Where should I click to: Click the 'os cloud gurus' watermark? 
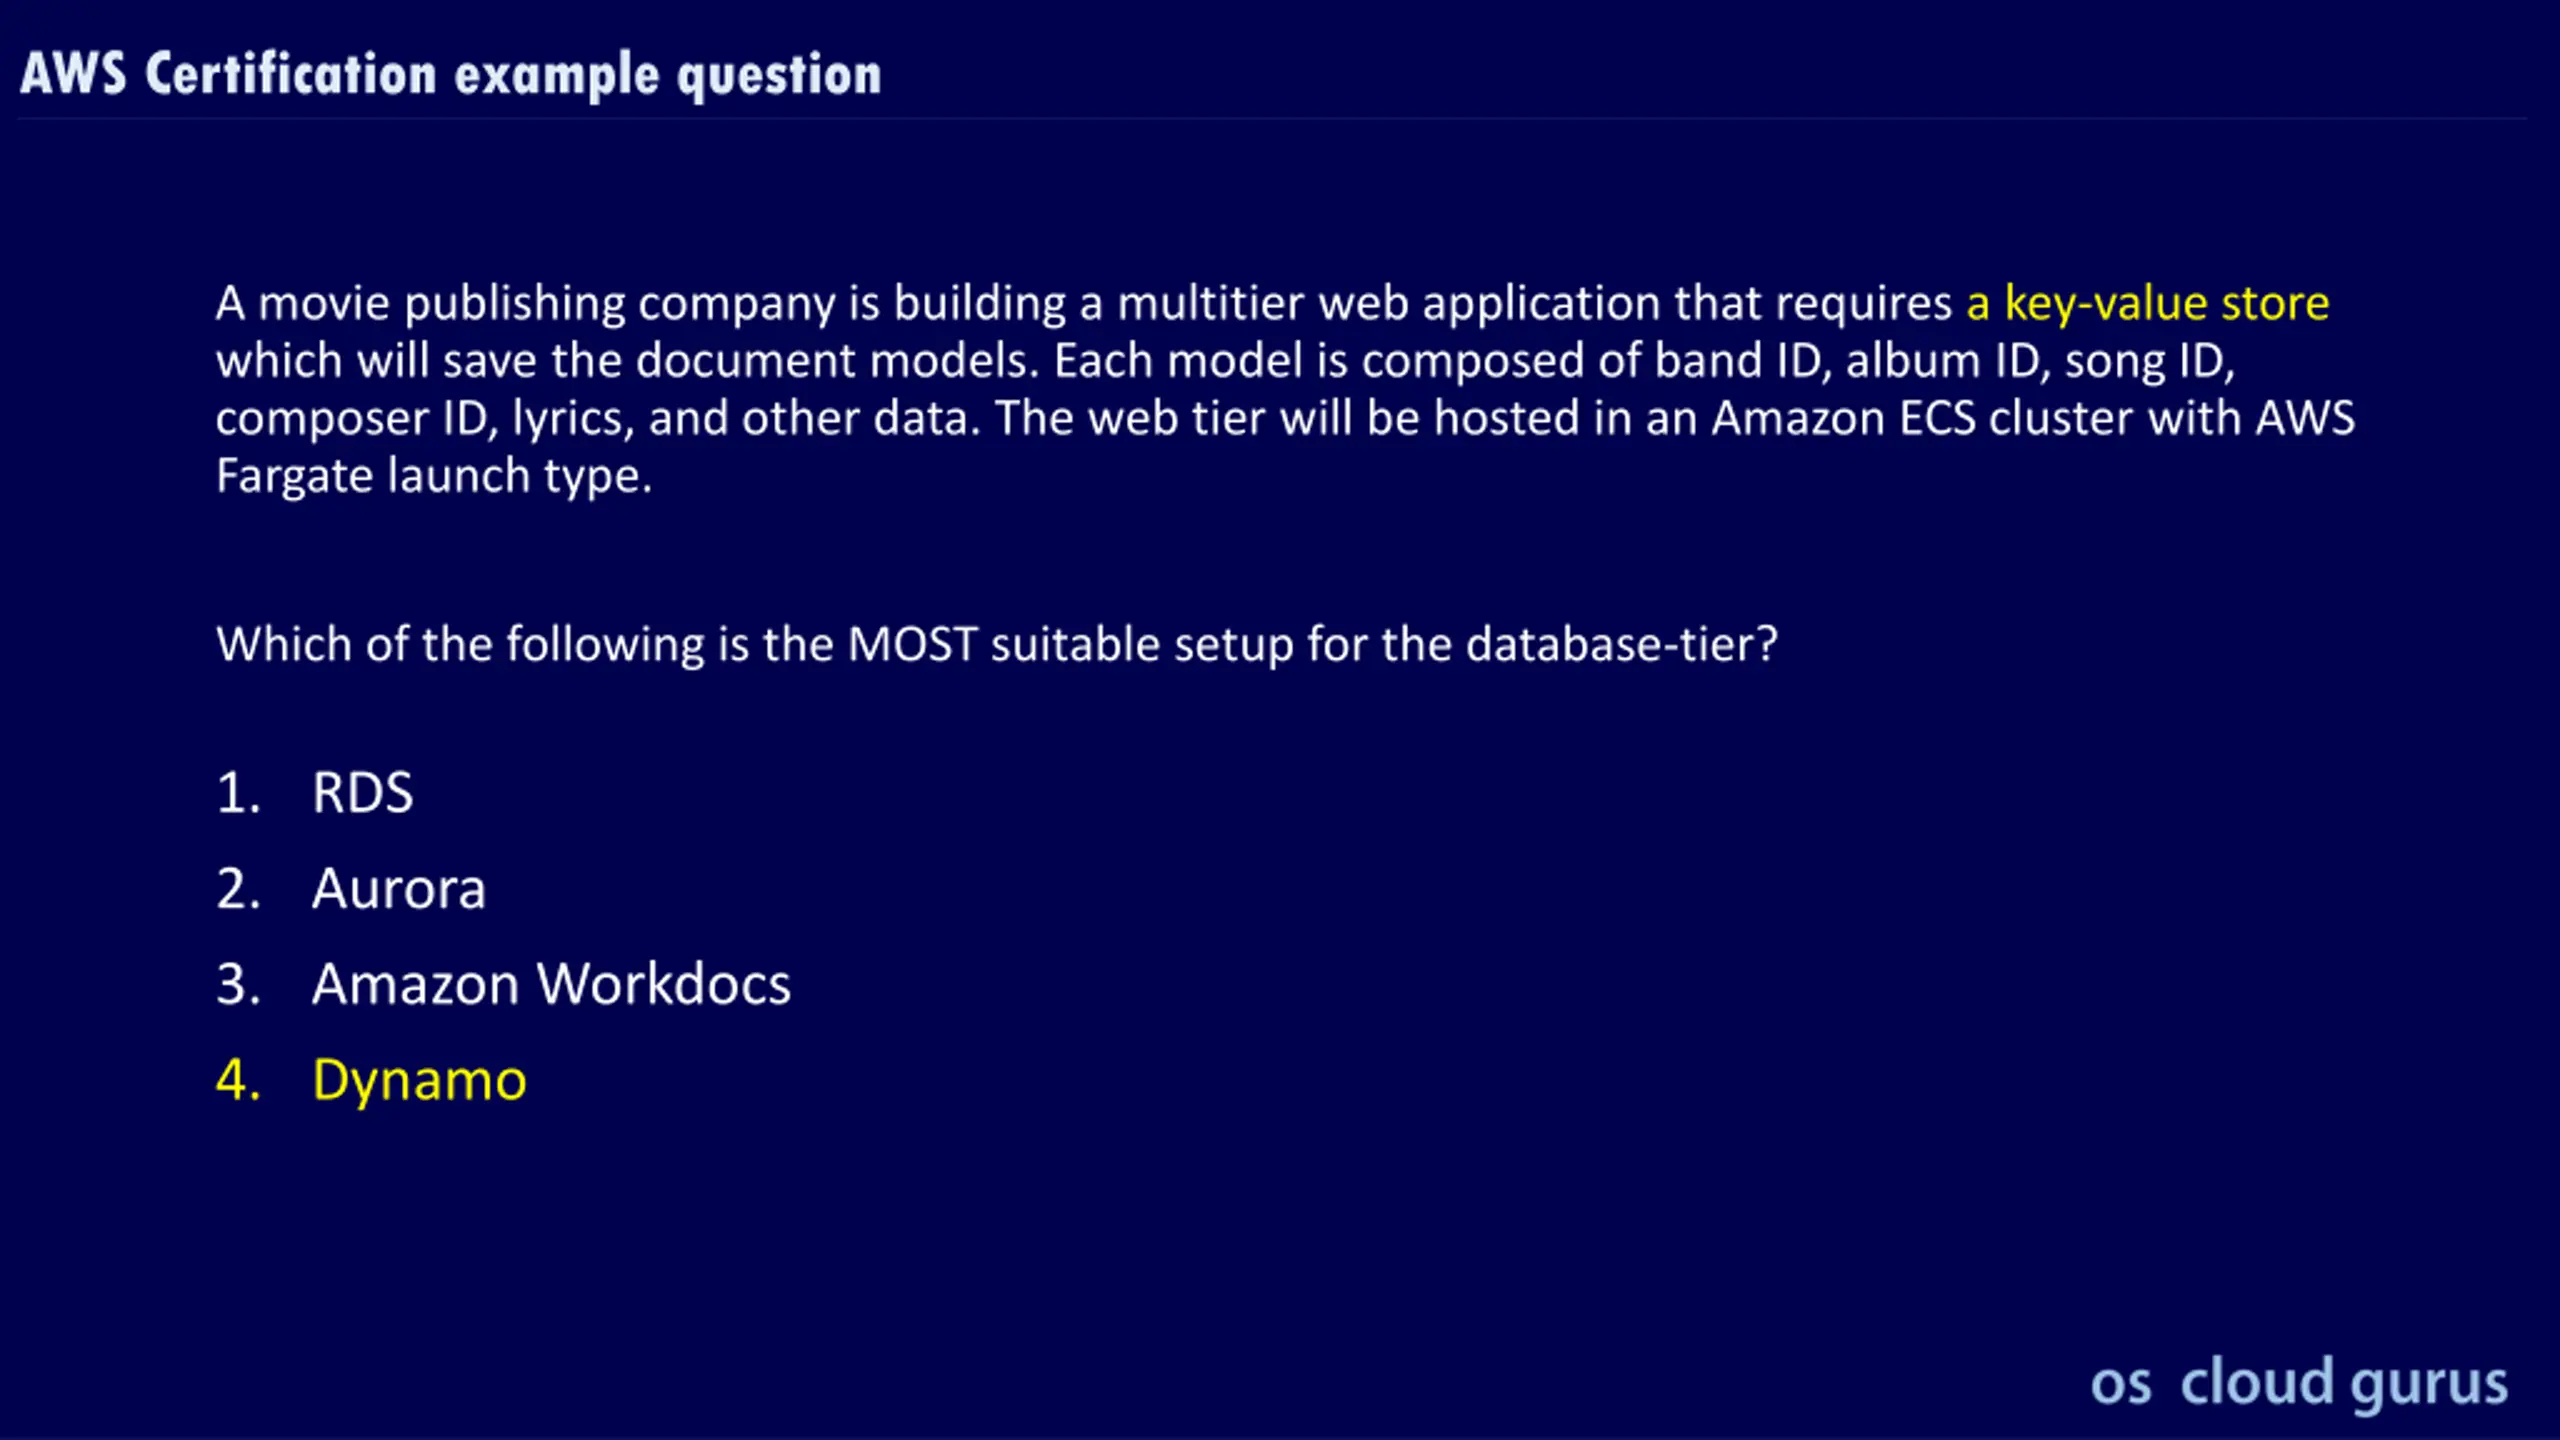(2299, 1383)
